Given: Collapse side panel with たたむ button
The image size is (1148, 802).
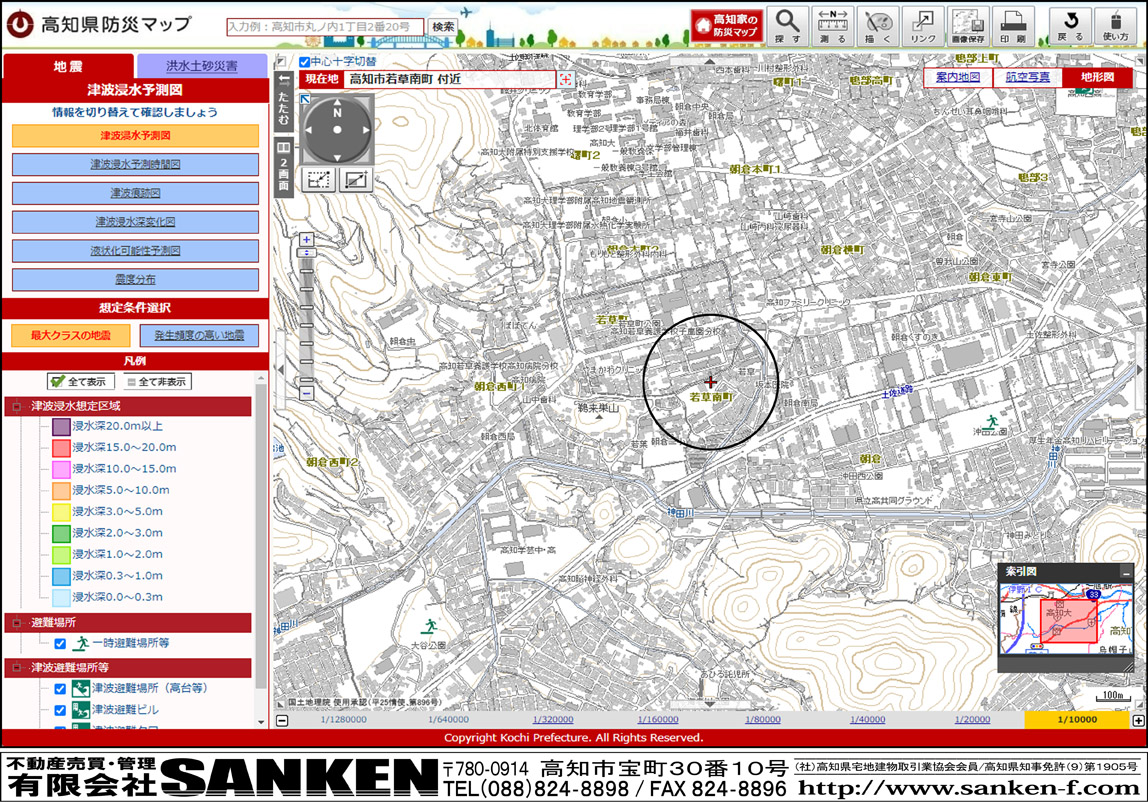Looking at the screenshot, I should (283, 102).
